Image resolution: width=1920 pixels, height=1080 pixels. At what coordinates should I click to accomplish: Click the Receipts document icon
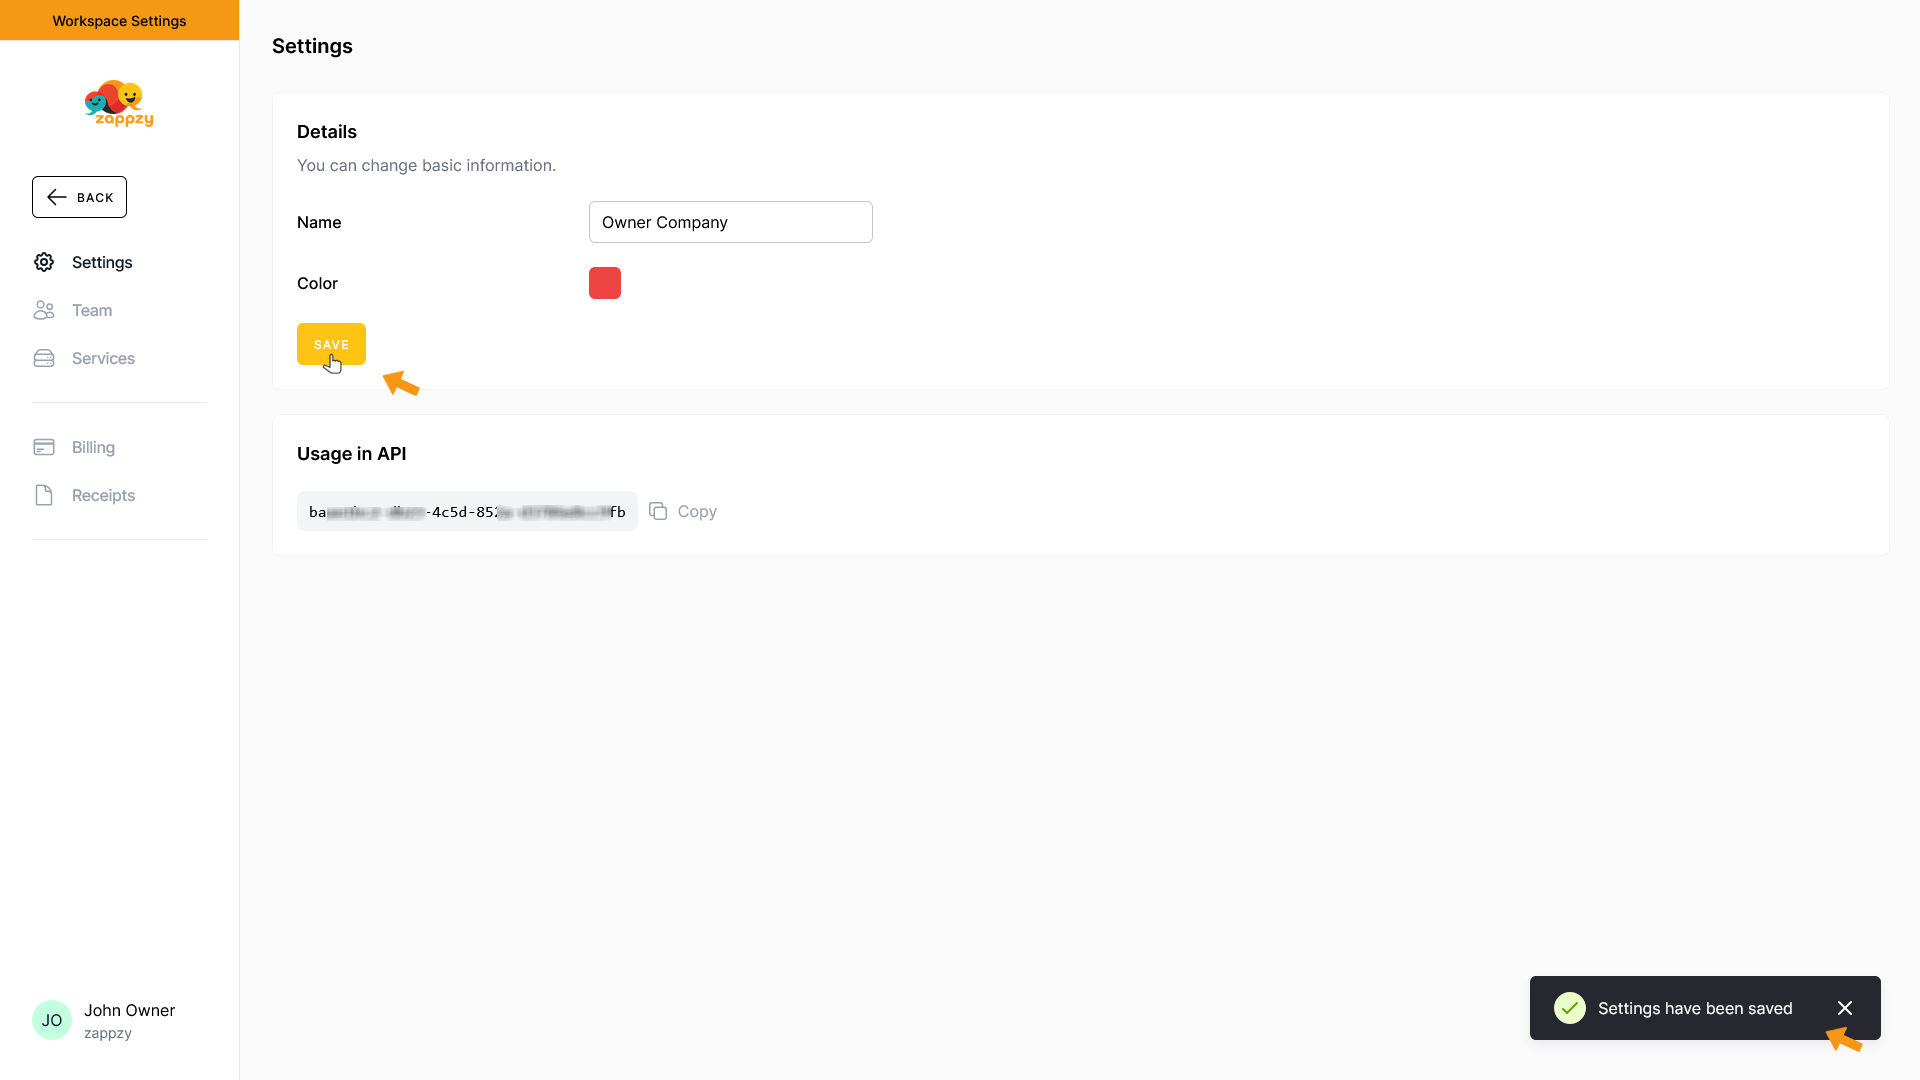click(44, 495)
